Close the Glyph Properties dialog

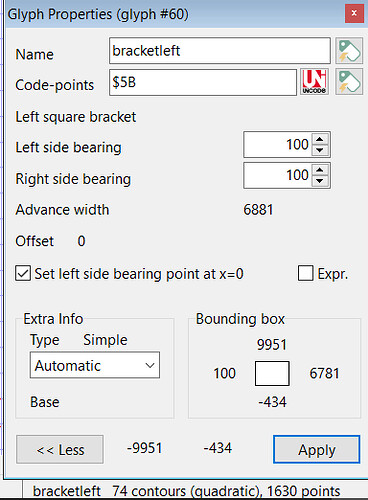(x=354, y=14)
